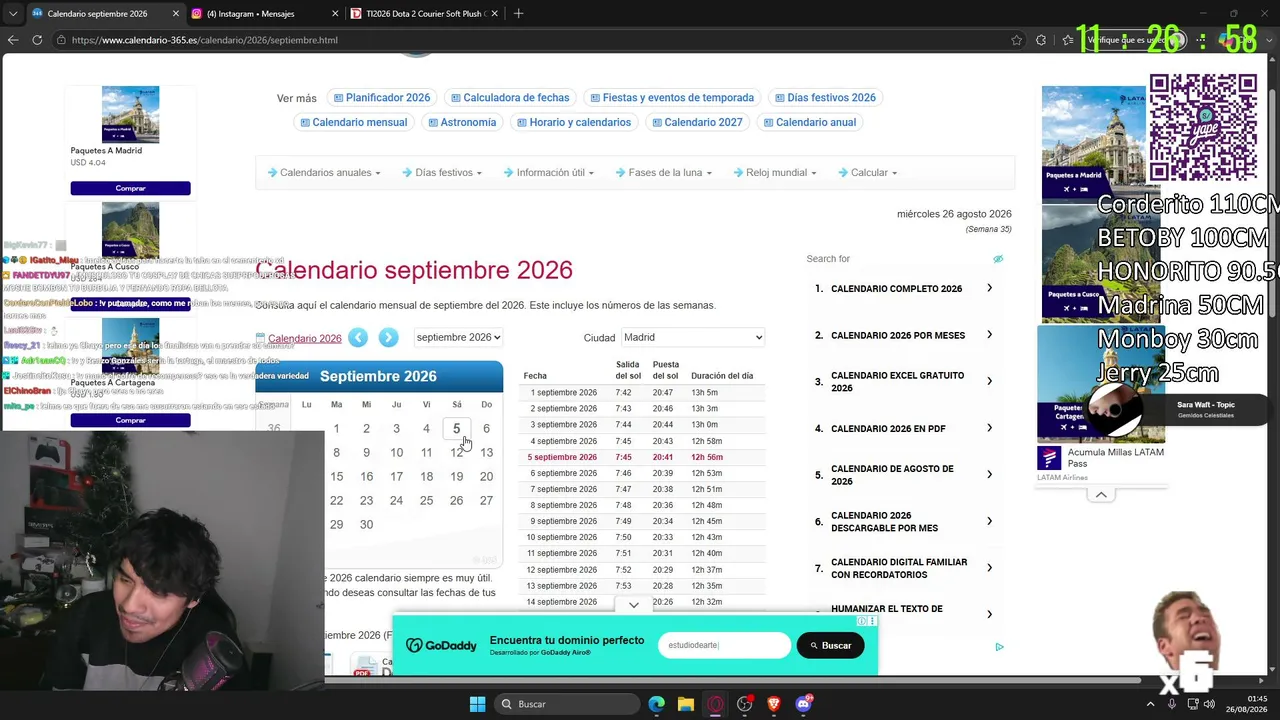This screenshot has width=1280, height=720.
Task: Open CALENDARIO DE AGOSTO DE 2026 item
Action: pos(904,475)
